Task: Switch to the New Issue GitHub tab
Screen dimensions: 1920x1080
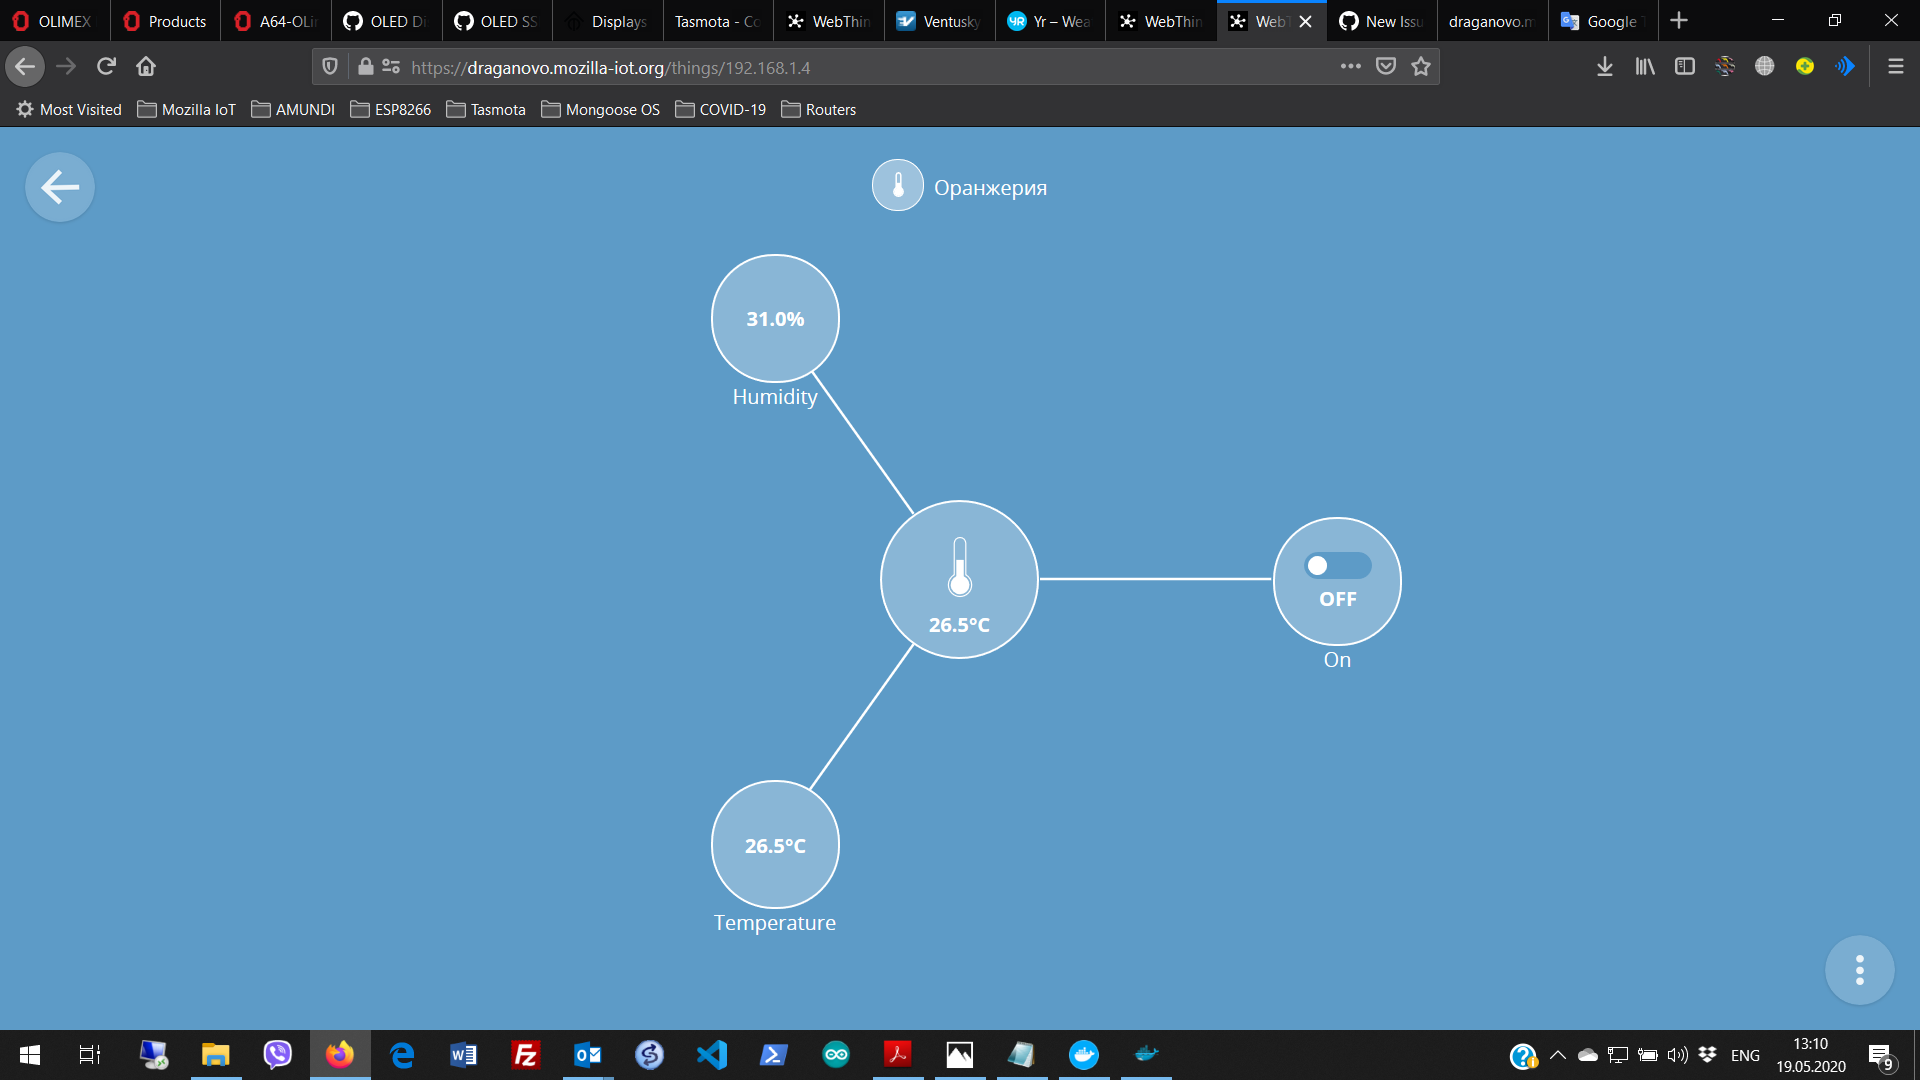Action: point(1382,21)
